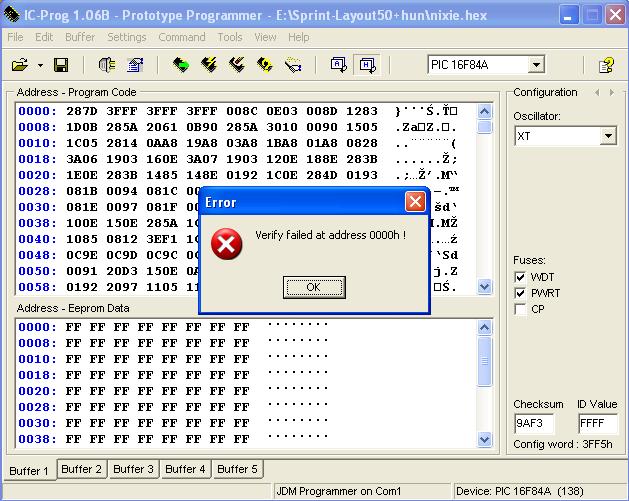Viewport: 629px width, 501px height.
Task: Click Eeprom Data address 0020:
Action: coord(37,391)
